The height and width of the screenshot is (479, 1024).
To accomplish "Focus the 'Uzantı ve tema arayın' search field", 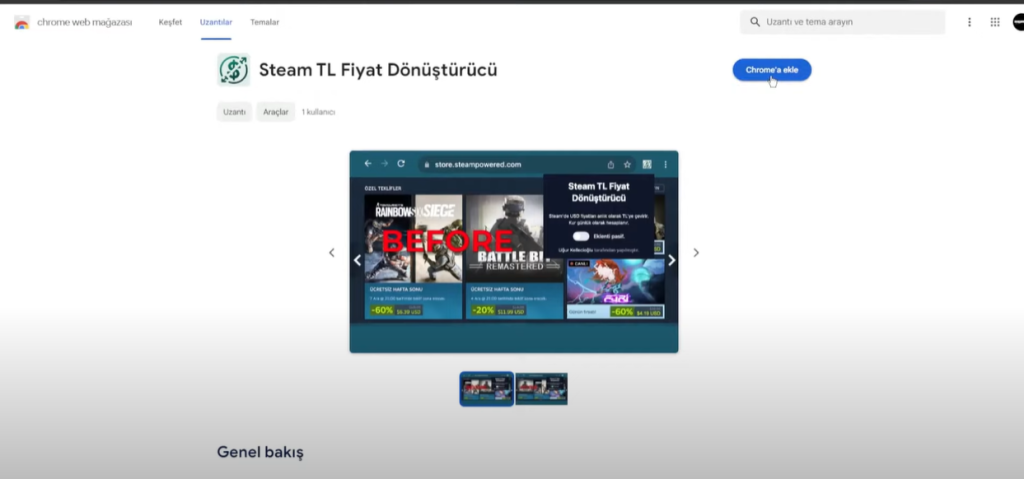I will 842,22.
